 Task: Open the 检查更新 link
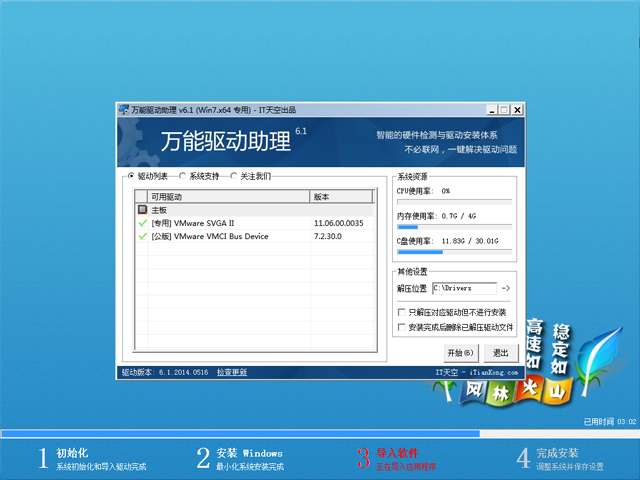(231, 372)
